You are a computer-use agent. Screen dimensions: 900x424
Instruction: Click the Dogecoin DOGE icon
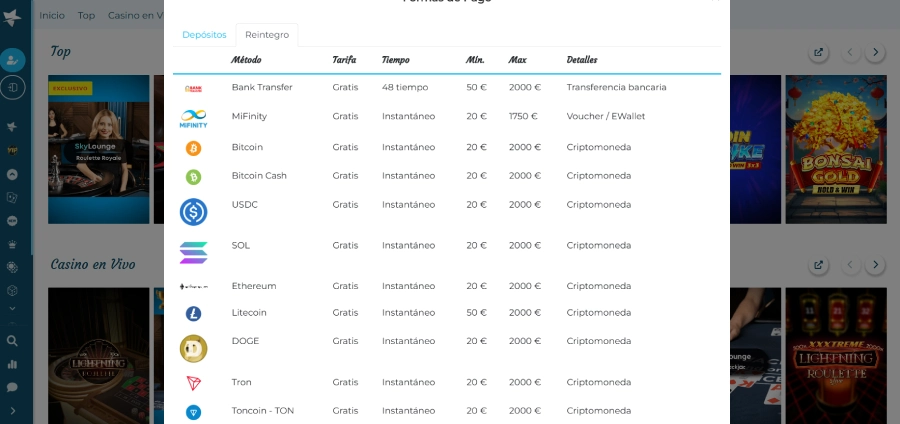(x=193, y=348)
